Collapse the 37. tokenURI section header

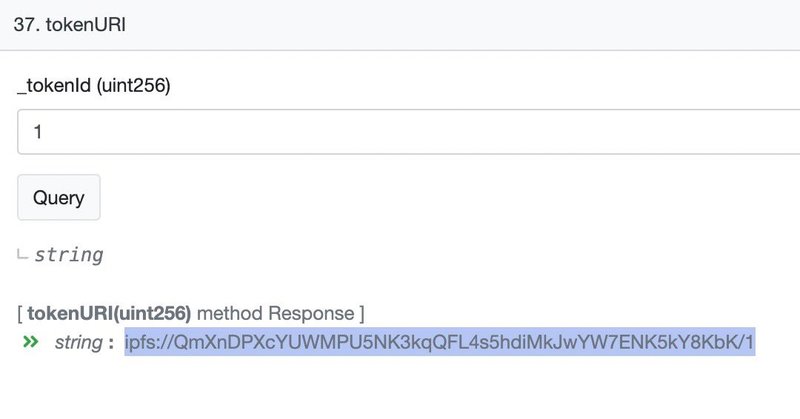(400, 25)
